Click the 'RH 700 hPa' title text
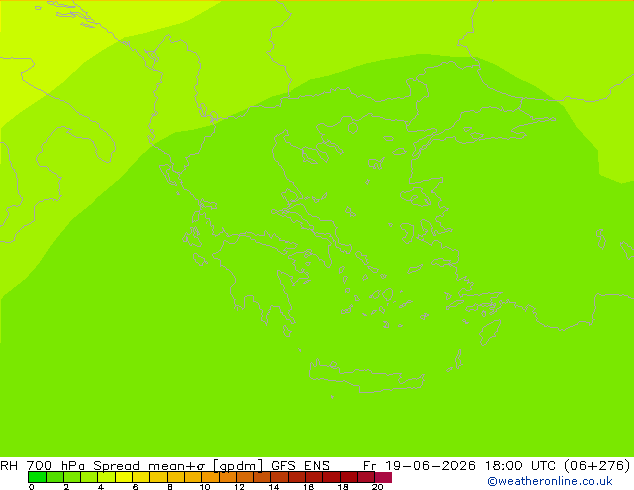The image size is (634, 490). point(42,465)
